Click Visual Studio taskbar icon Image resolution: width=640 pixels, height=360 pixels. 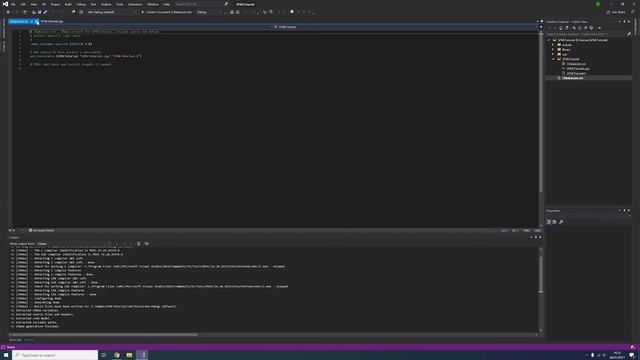tap(142, 355)
